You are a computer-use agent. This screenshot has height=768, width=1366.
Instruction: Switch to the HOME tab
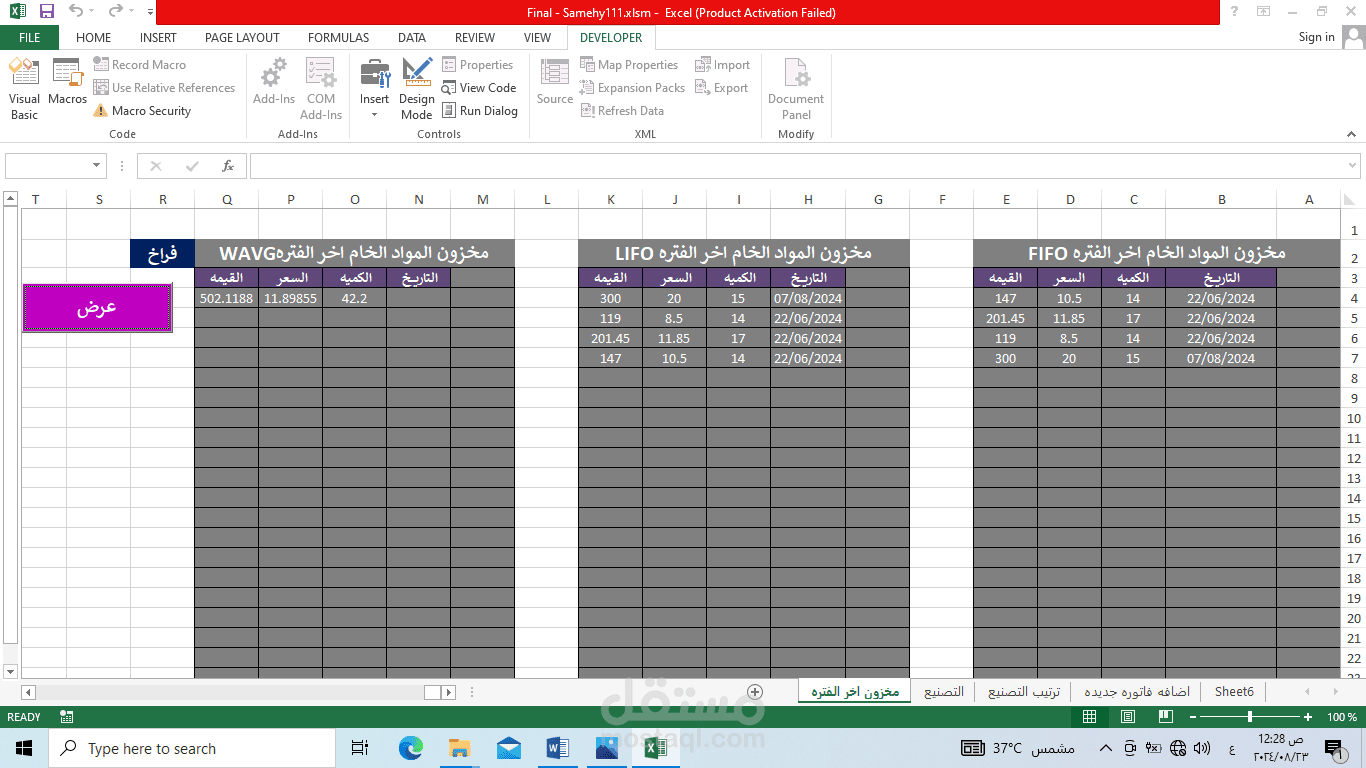[93, 37]
